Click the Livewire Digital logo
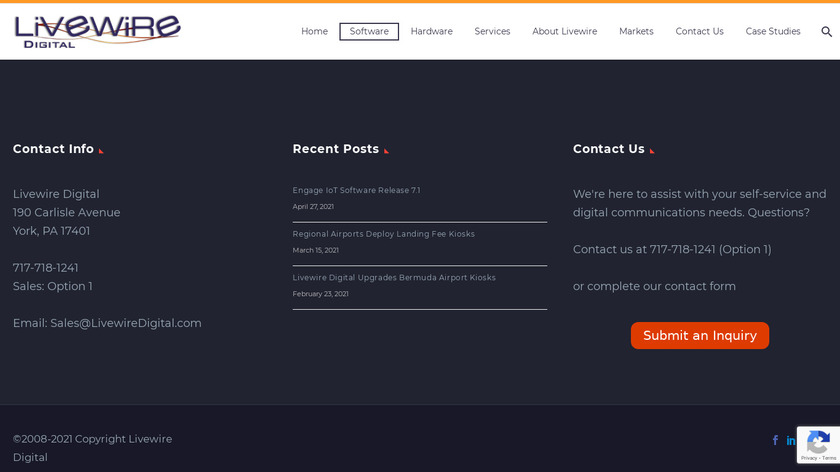The width and height of the screenshot is (840, 472). pos(97,32)
